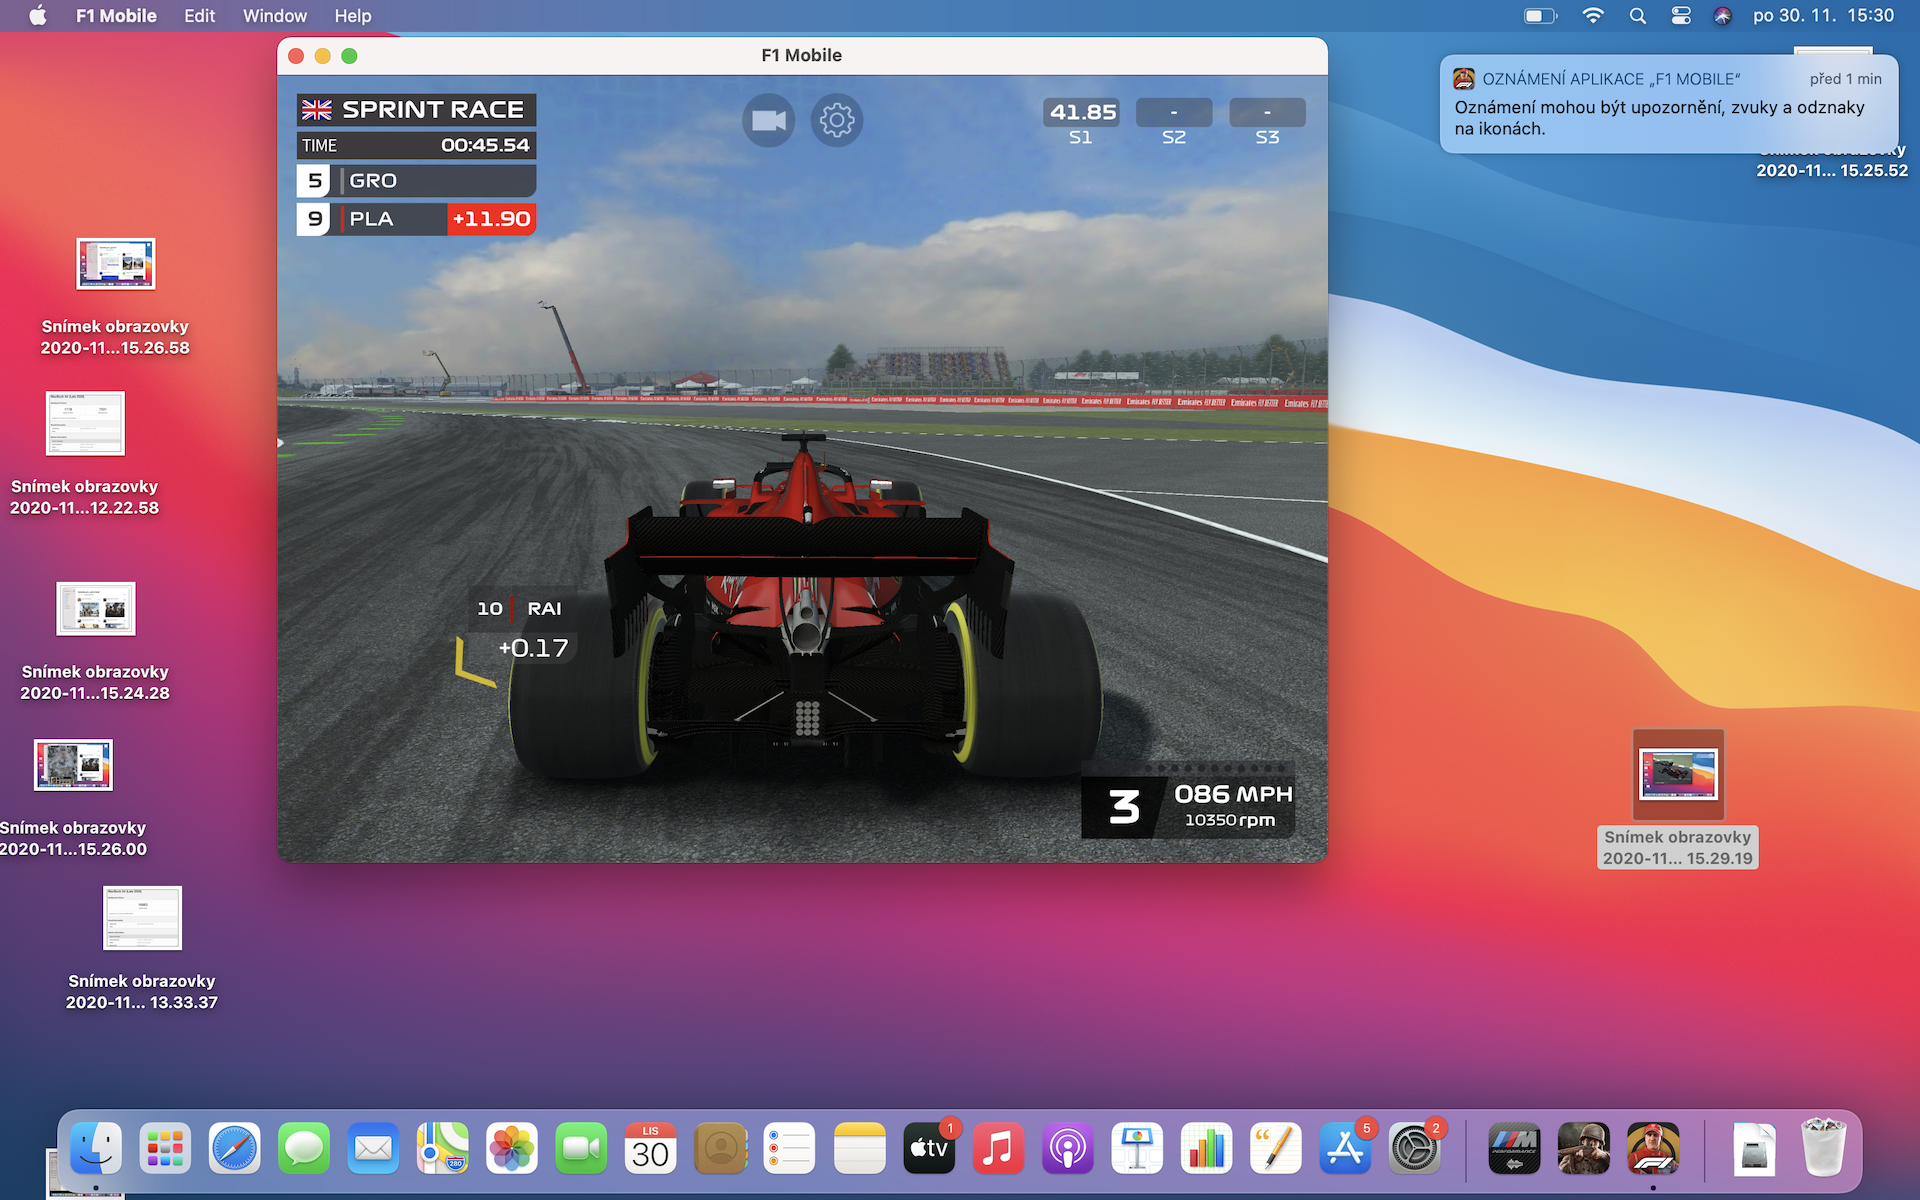Open Podcasts from the dock
1920x1200 pixels.
tap(1067, 1148)
